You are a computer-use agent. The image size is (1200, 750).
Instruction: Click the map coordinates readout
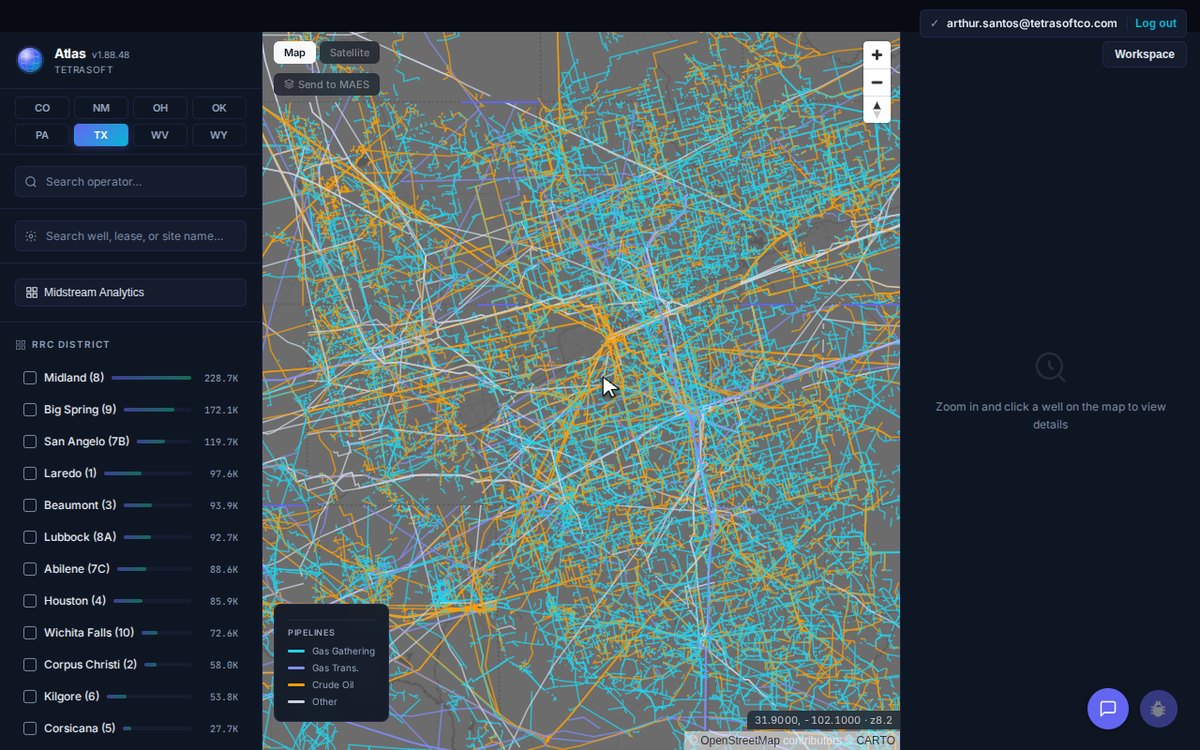click(x=823, y=720)
